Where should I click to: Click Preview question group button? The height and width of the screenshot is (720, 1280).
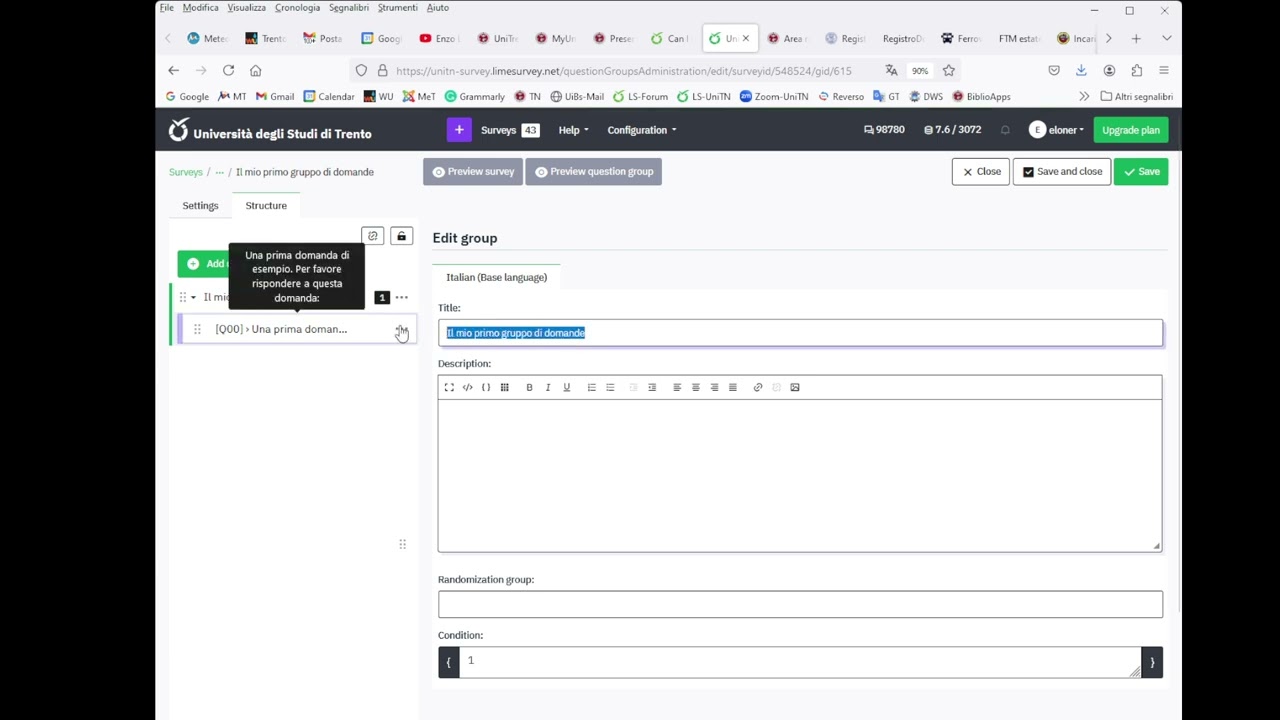594,172
